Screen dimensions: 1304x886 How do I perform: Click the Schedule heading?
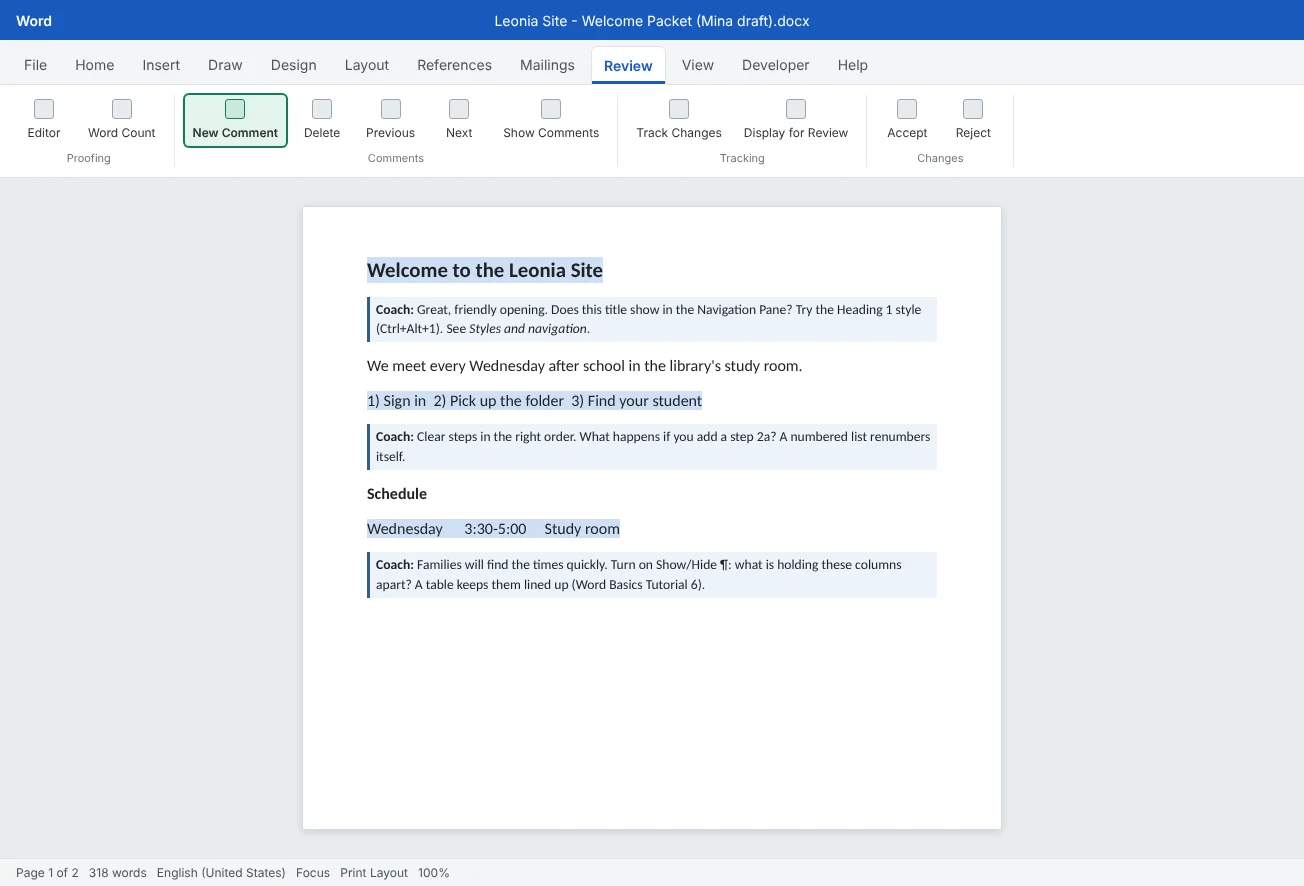coord(397,494)
